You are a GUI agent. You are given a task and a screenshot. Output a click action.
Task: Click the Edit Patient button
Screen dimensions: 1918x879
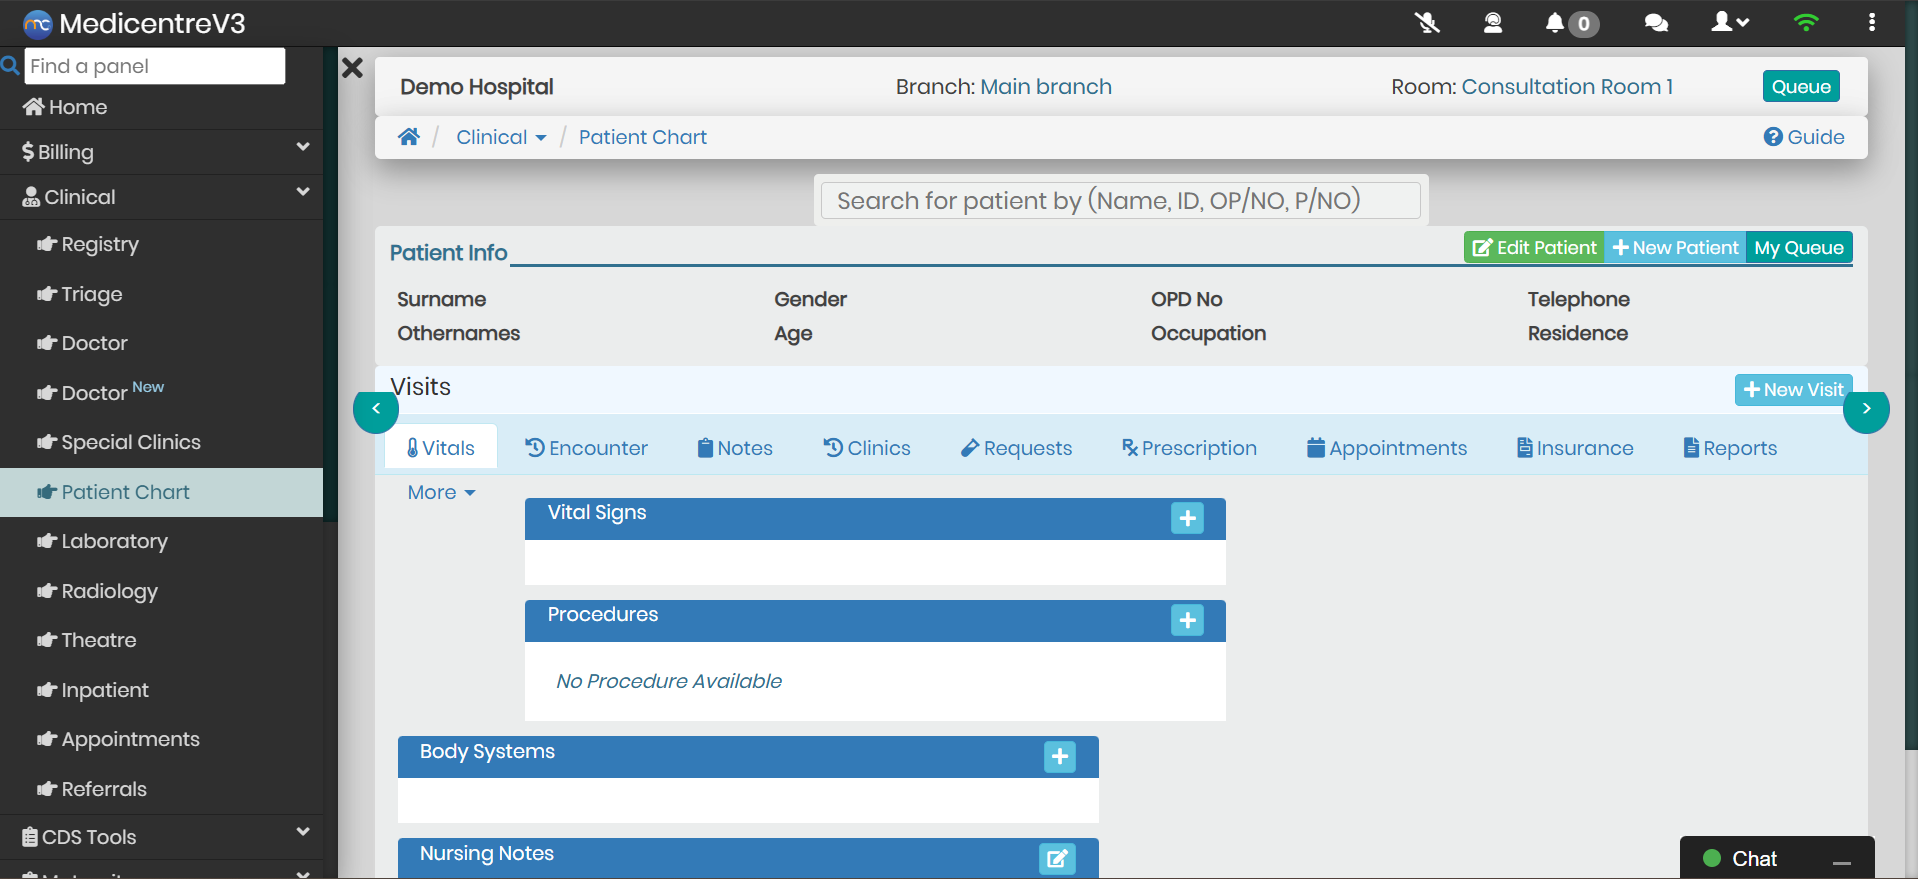click(x=1534, y=248)
